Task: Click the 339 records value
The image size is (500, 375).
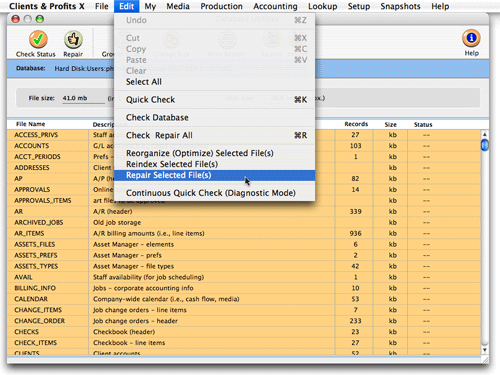Action: [355, 212]
